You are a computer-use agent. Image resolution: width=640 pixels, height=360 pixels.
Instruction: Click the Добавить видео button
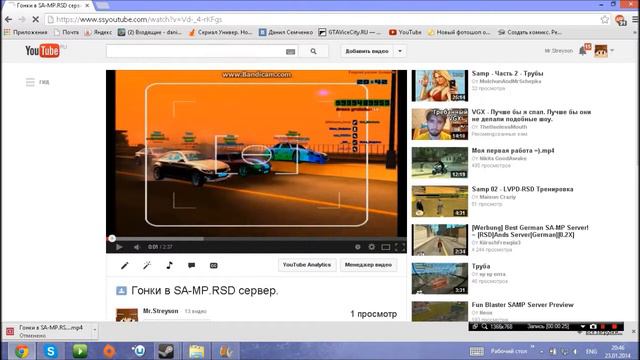point(367,51)
